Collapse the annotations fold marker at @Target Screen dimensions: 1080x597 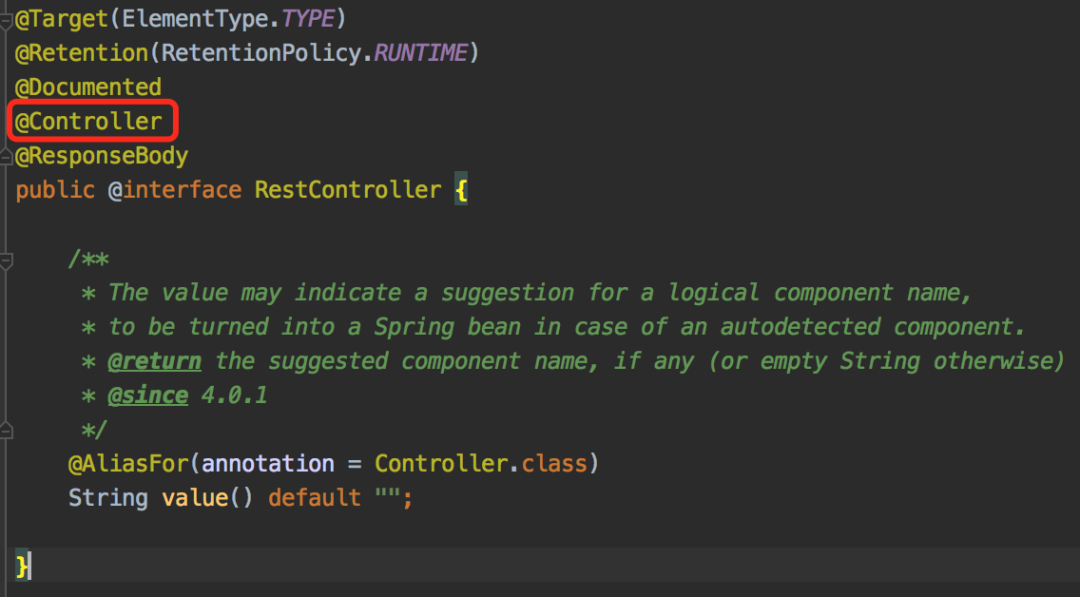click(x=6, y=21)
